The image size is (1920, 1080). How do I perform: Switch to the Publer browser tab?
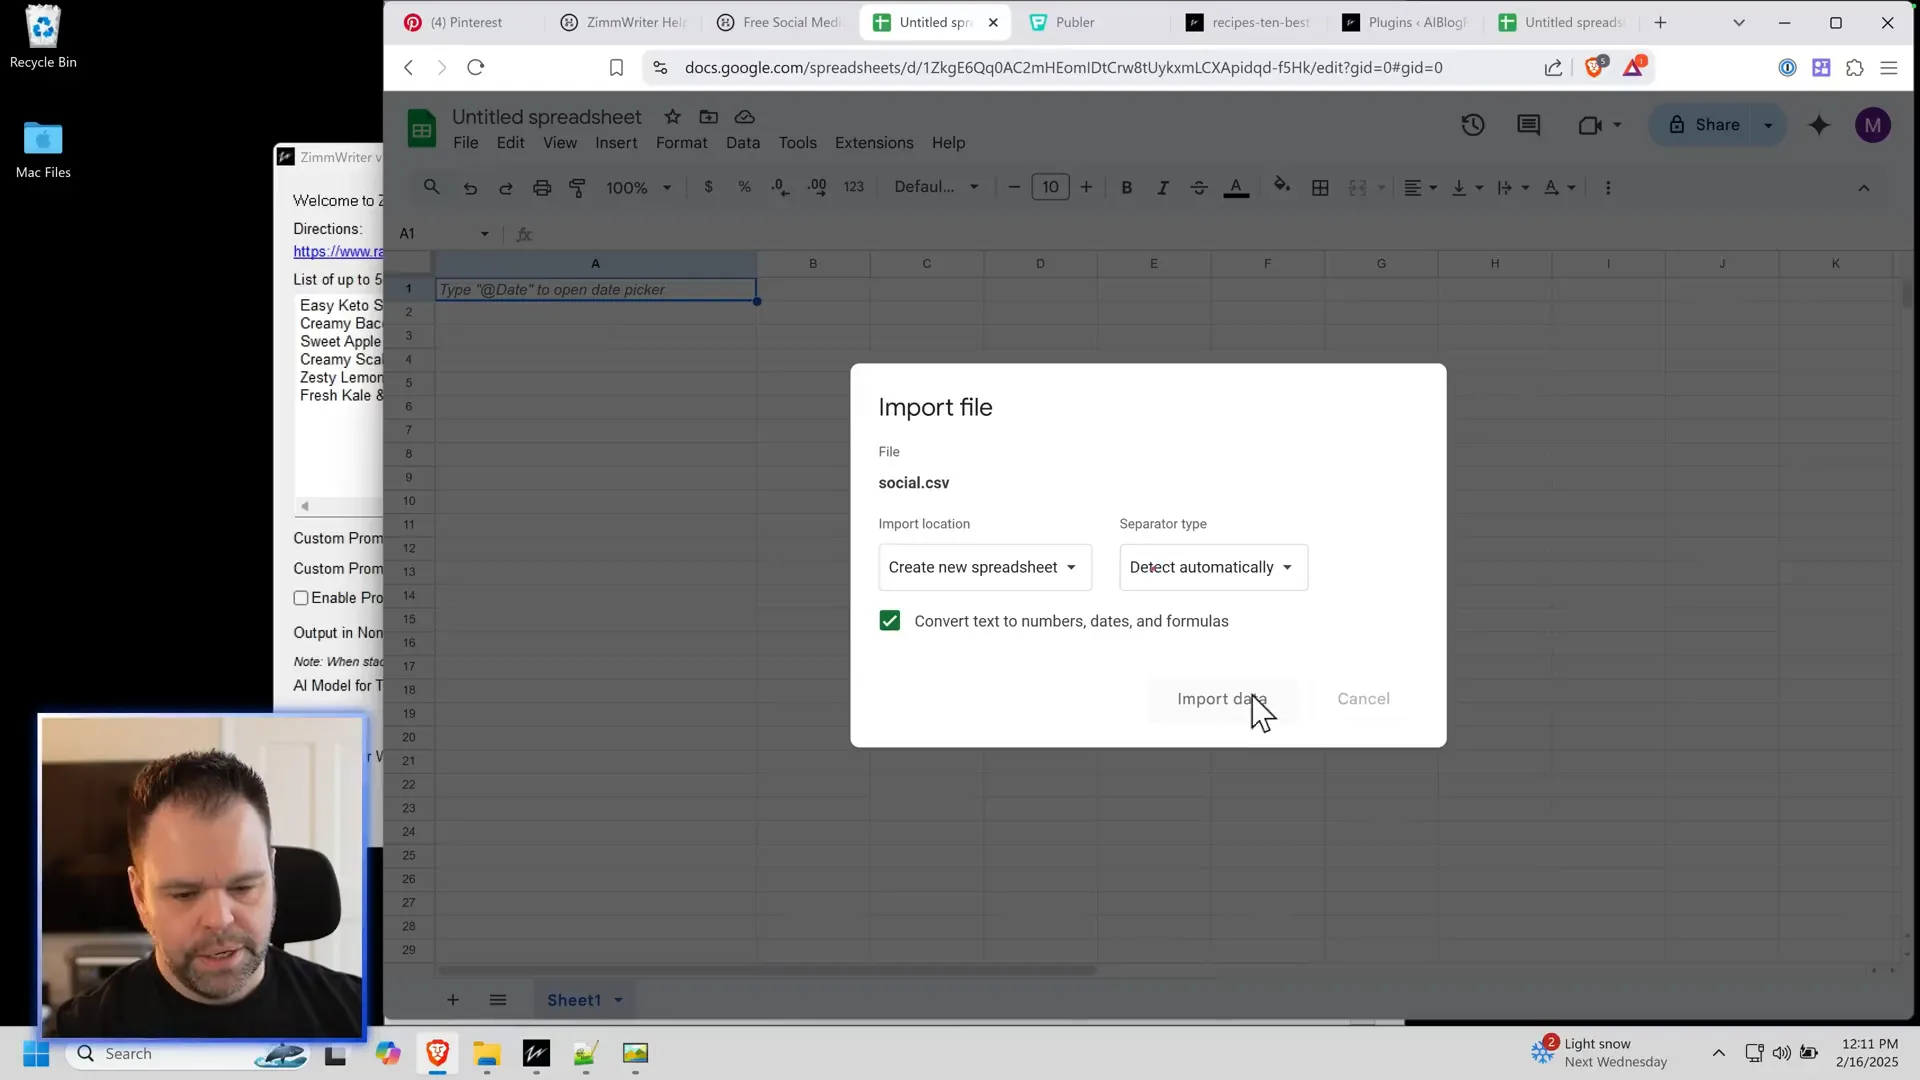coord(1075,22)
